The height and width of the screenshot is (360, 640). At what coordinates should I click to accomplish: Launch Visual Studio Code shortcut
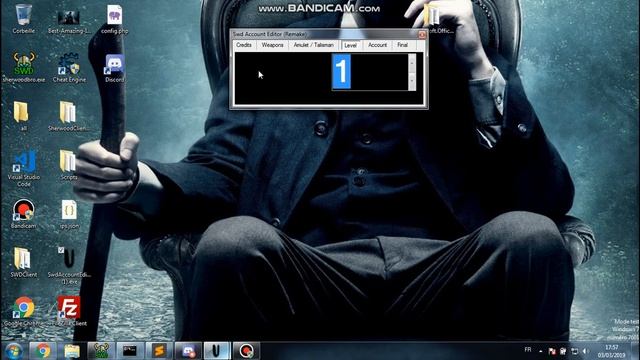(24, 168)
